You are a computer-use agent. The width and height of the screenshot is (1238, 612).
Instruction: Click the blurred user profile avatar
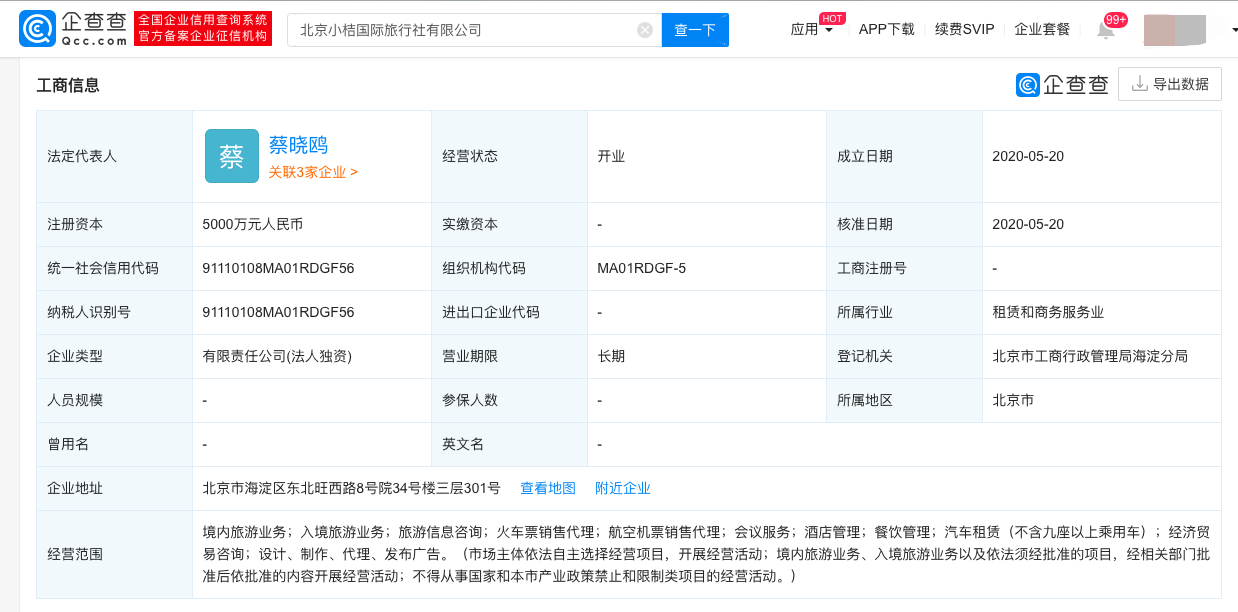pos(1175,30)
